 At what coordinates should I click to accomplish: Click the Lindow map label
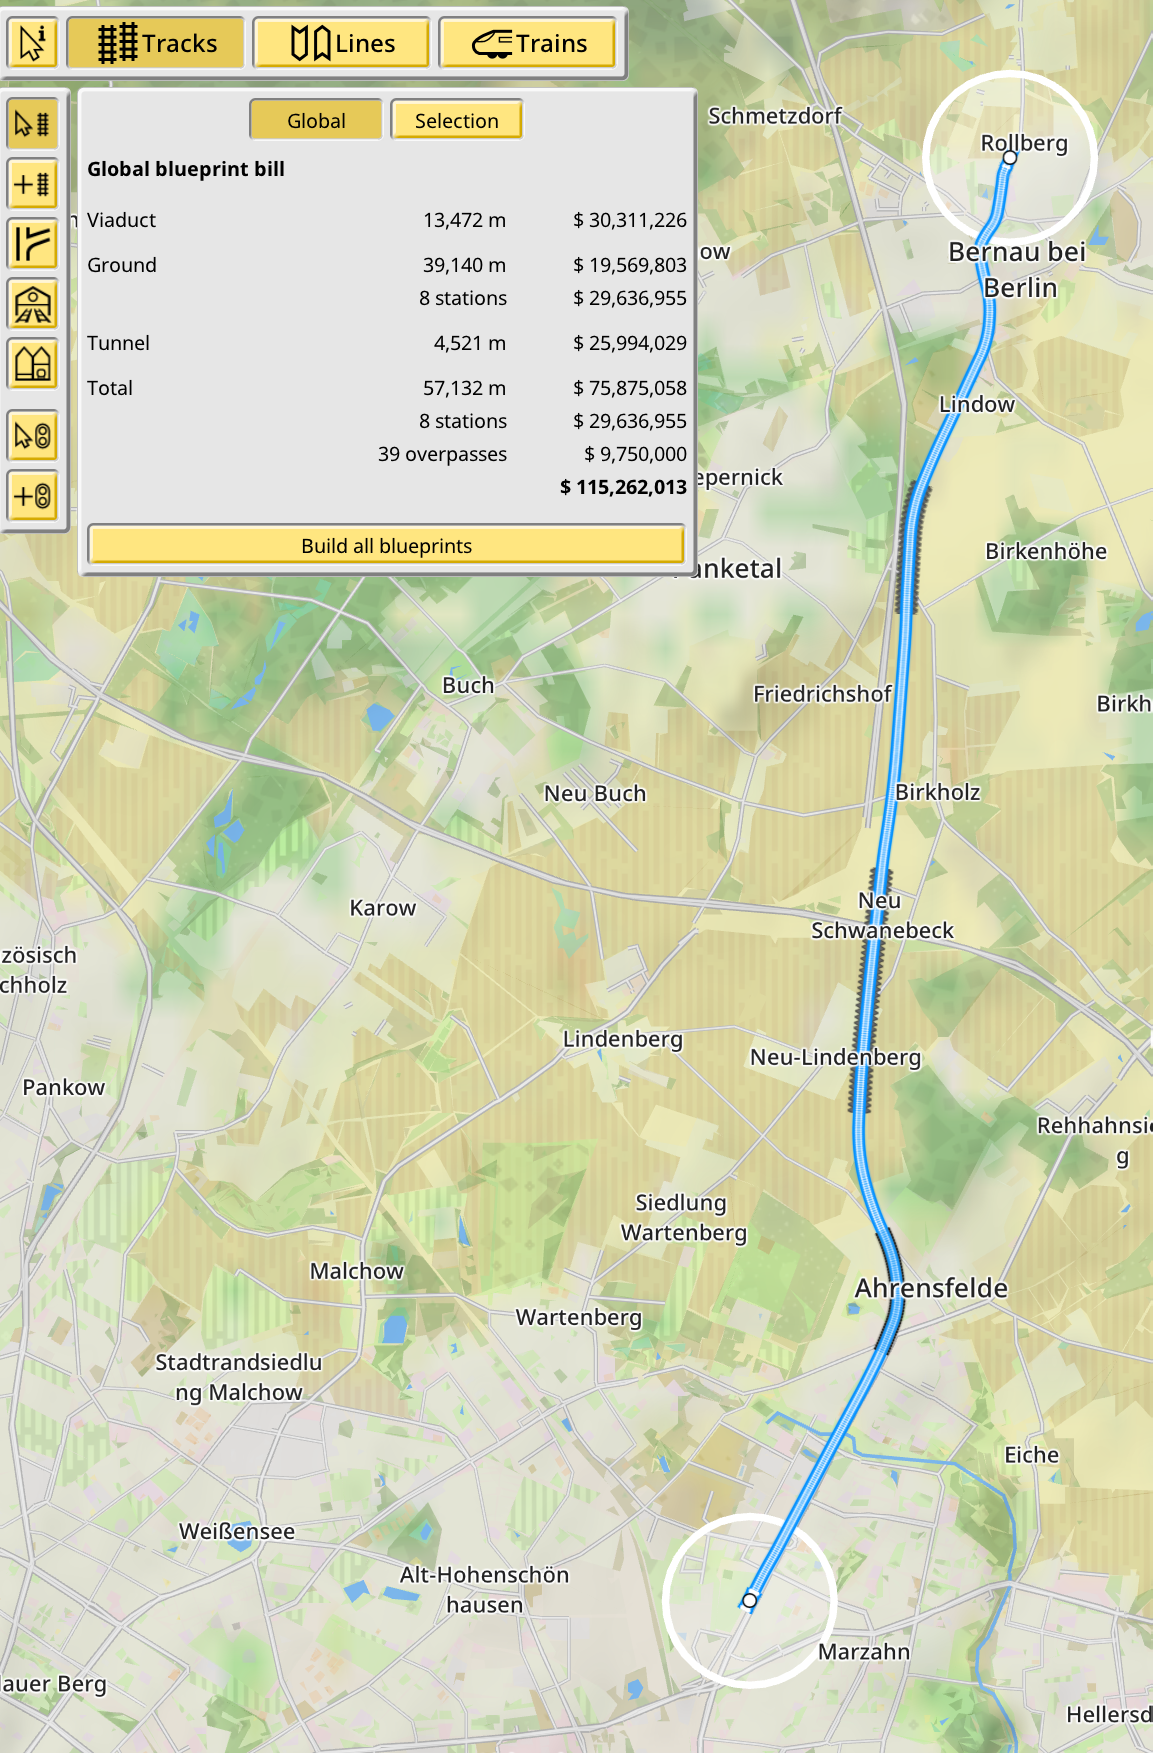click(x=977, y=405)
